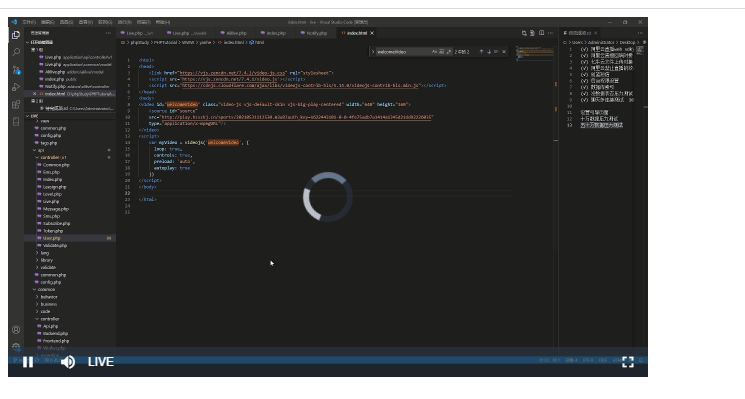Image resolution: width=745 pixels, height=399 pixels.
Task: Close the find widget
Action: click(504, 51)
